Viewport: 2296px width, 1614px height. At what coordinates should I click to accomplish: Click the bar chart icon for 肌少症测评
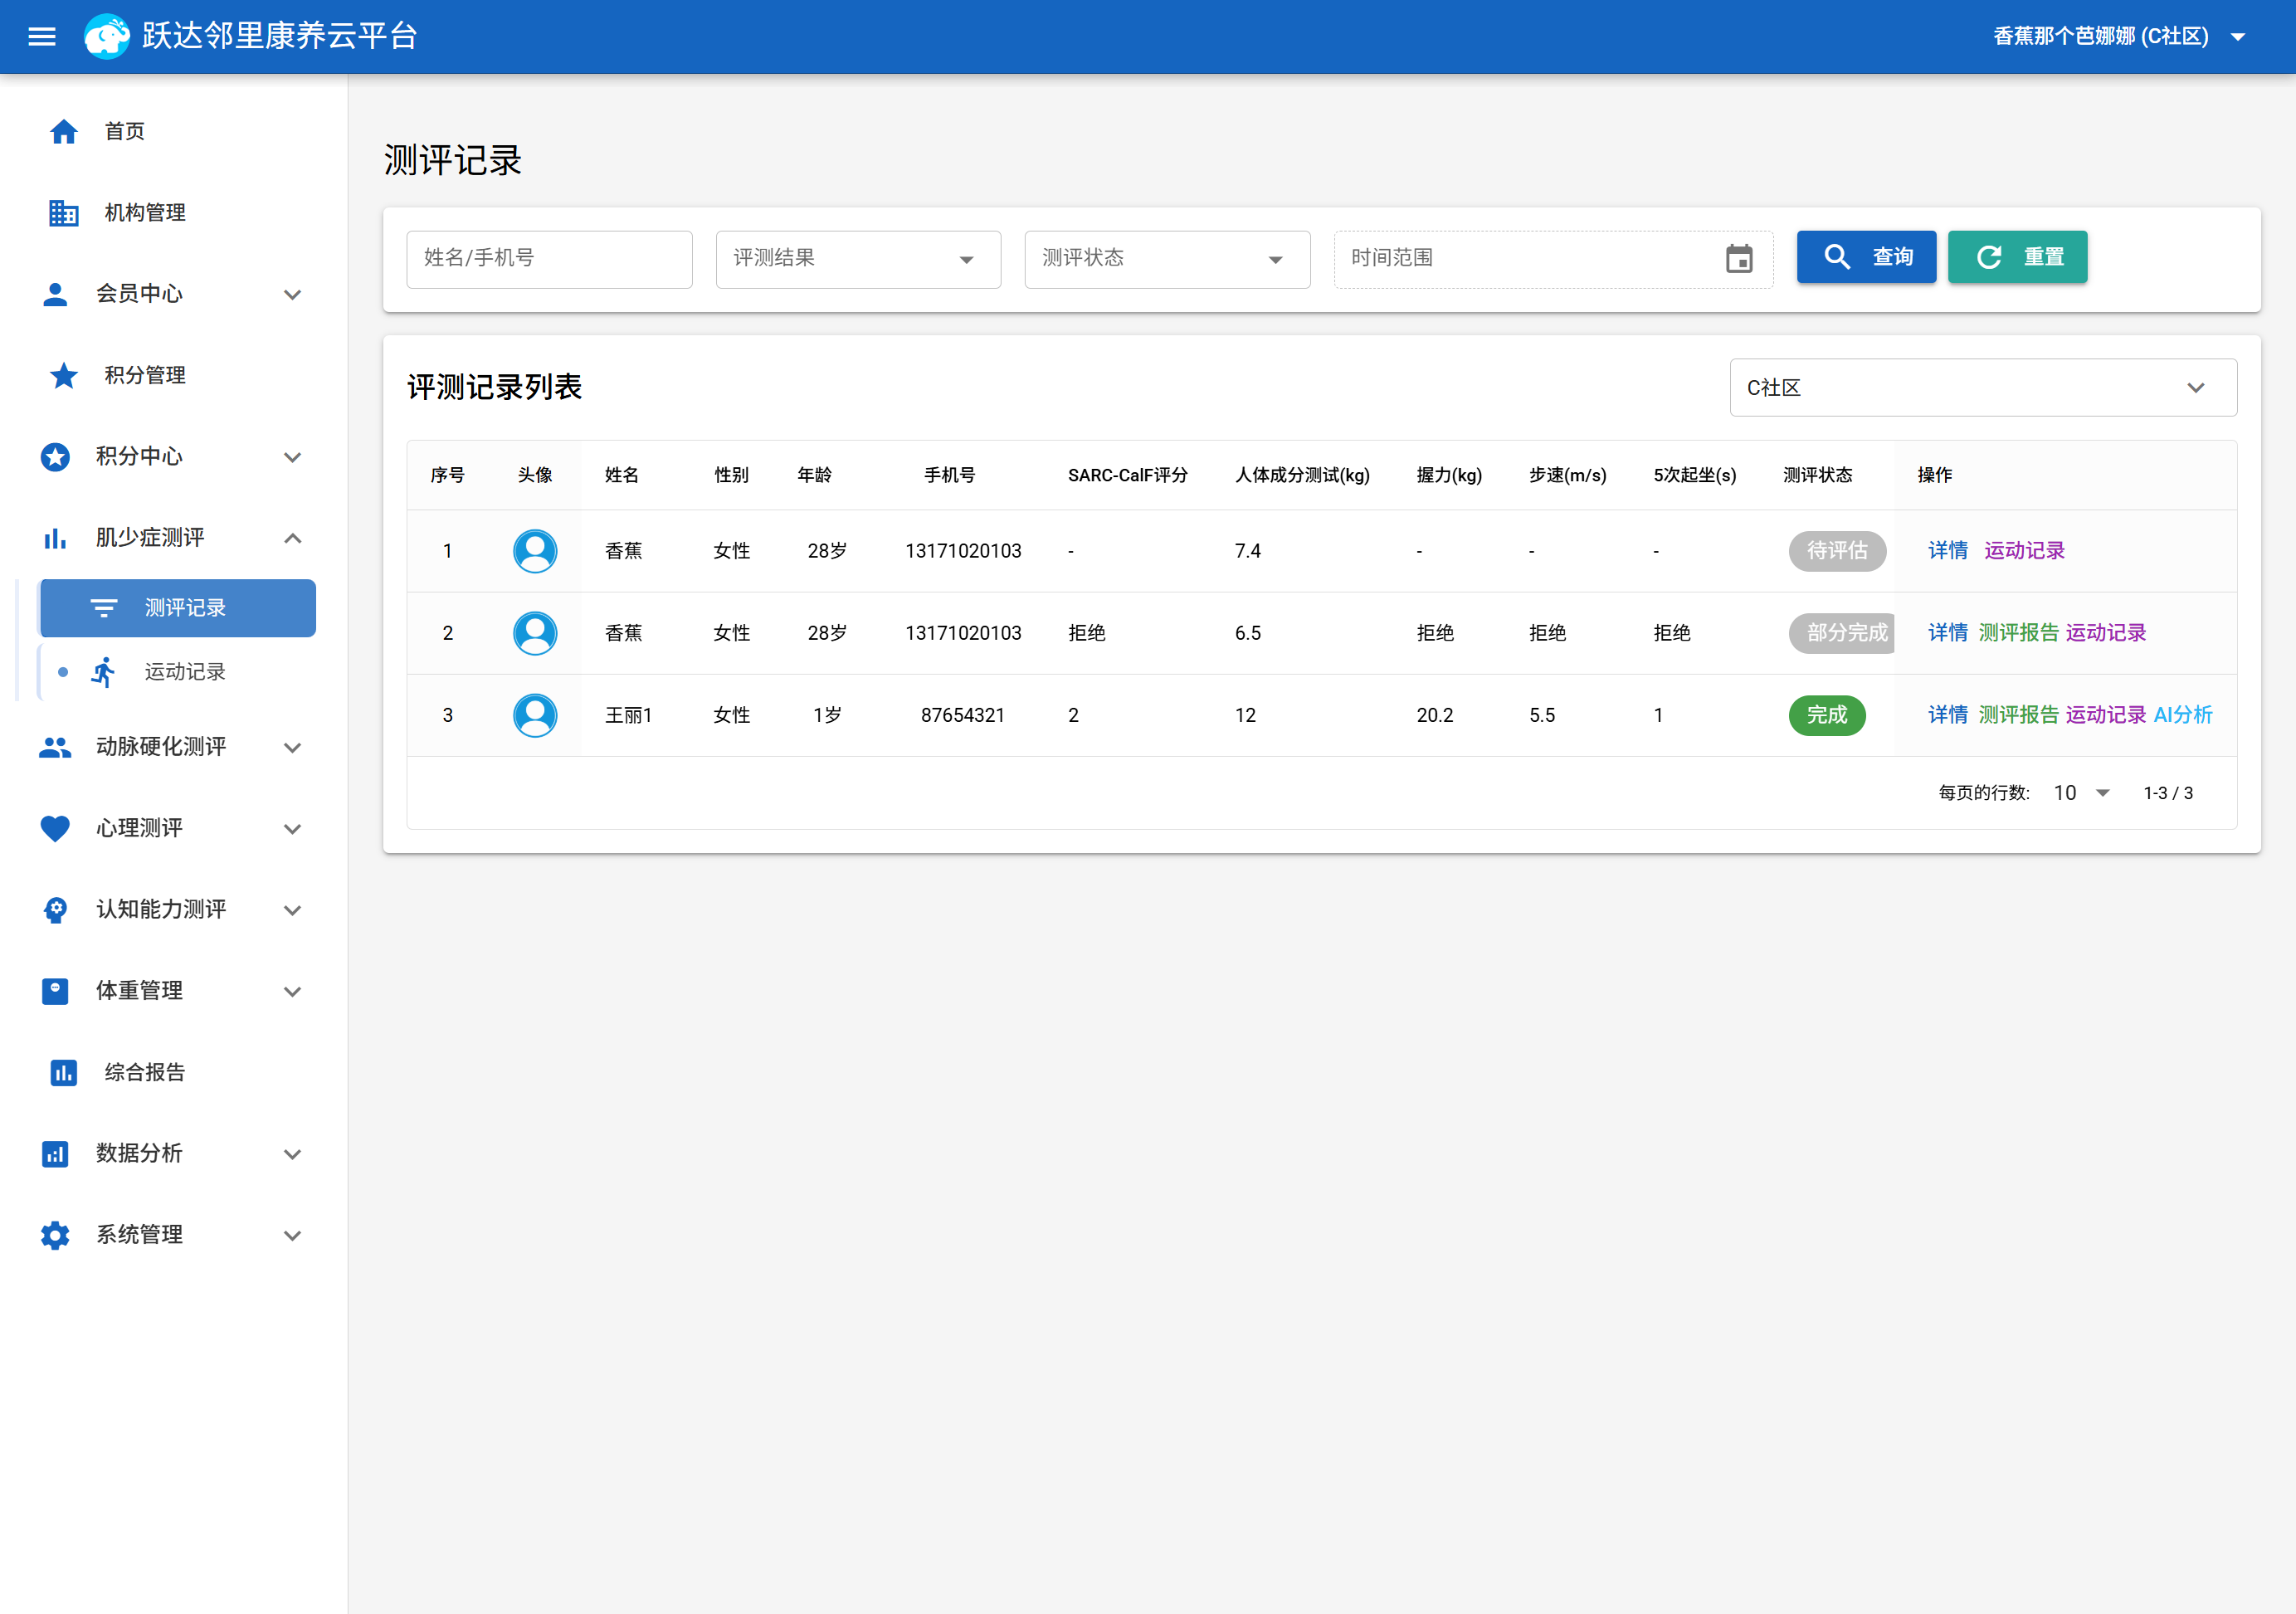55,538
